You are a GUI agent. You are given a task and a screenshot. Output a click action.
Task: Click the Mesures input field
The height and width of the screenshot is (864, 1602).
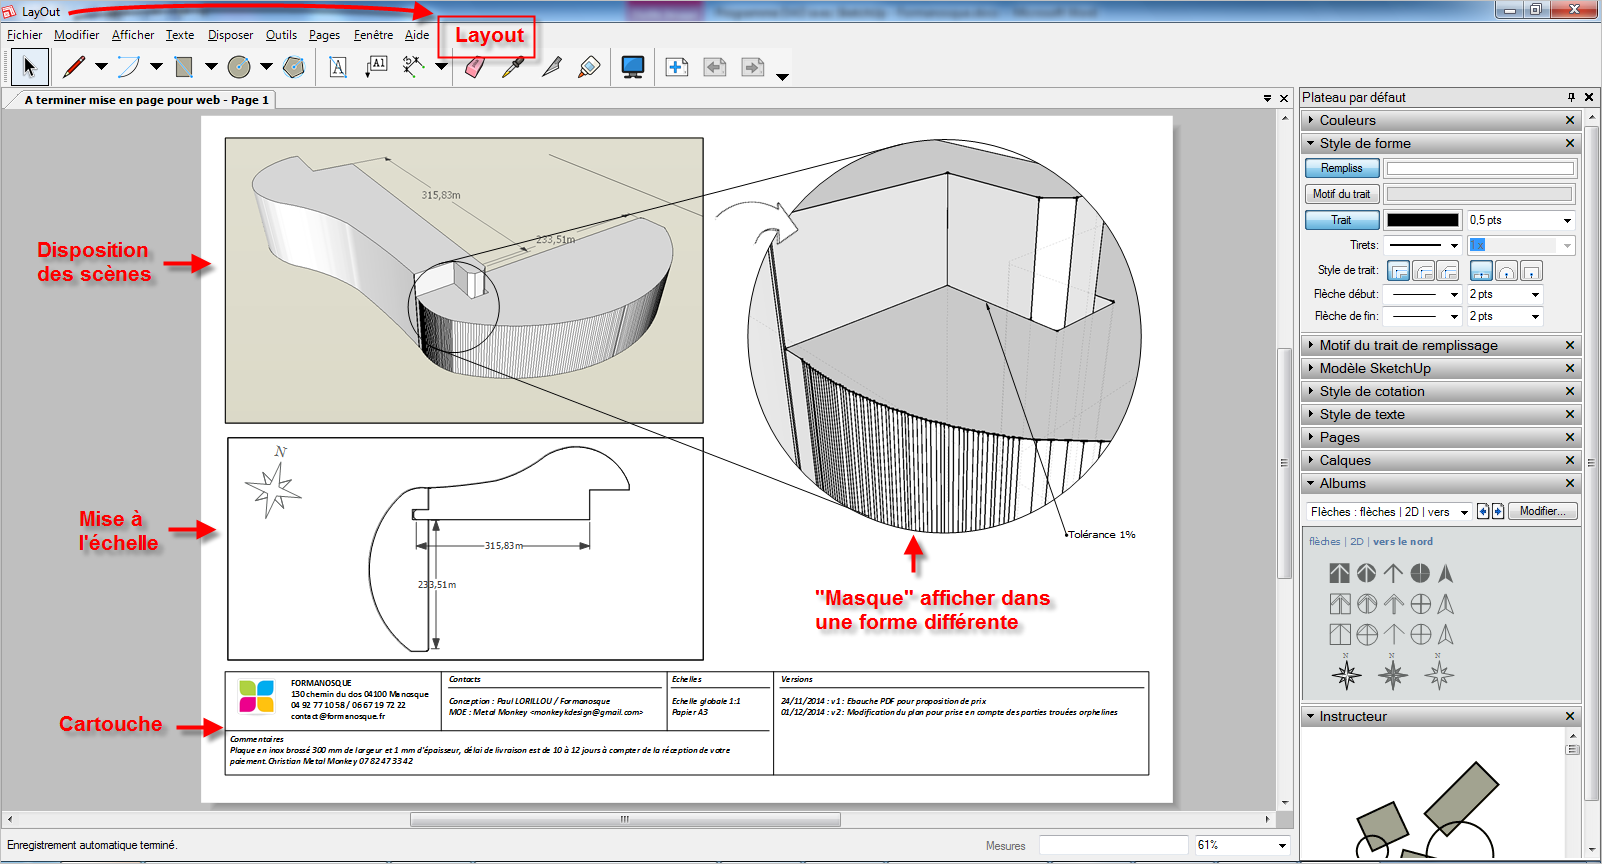tap(1112, 845)
